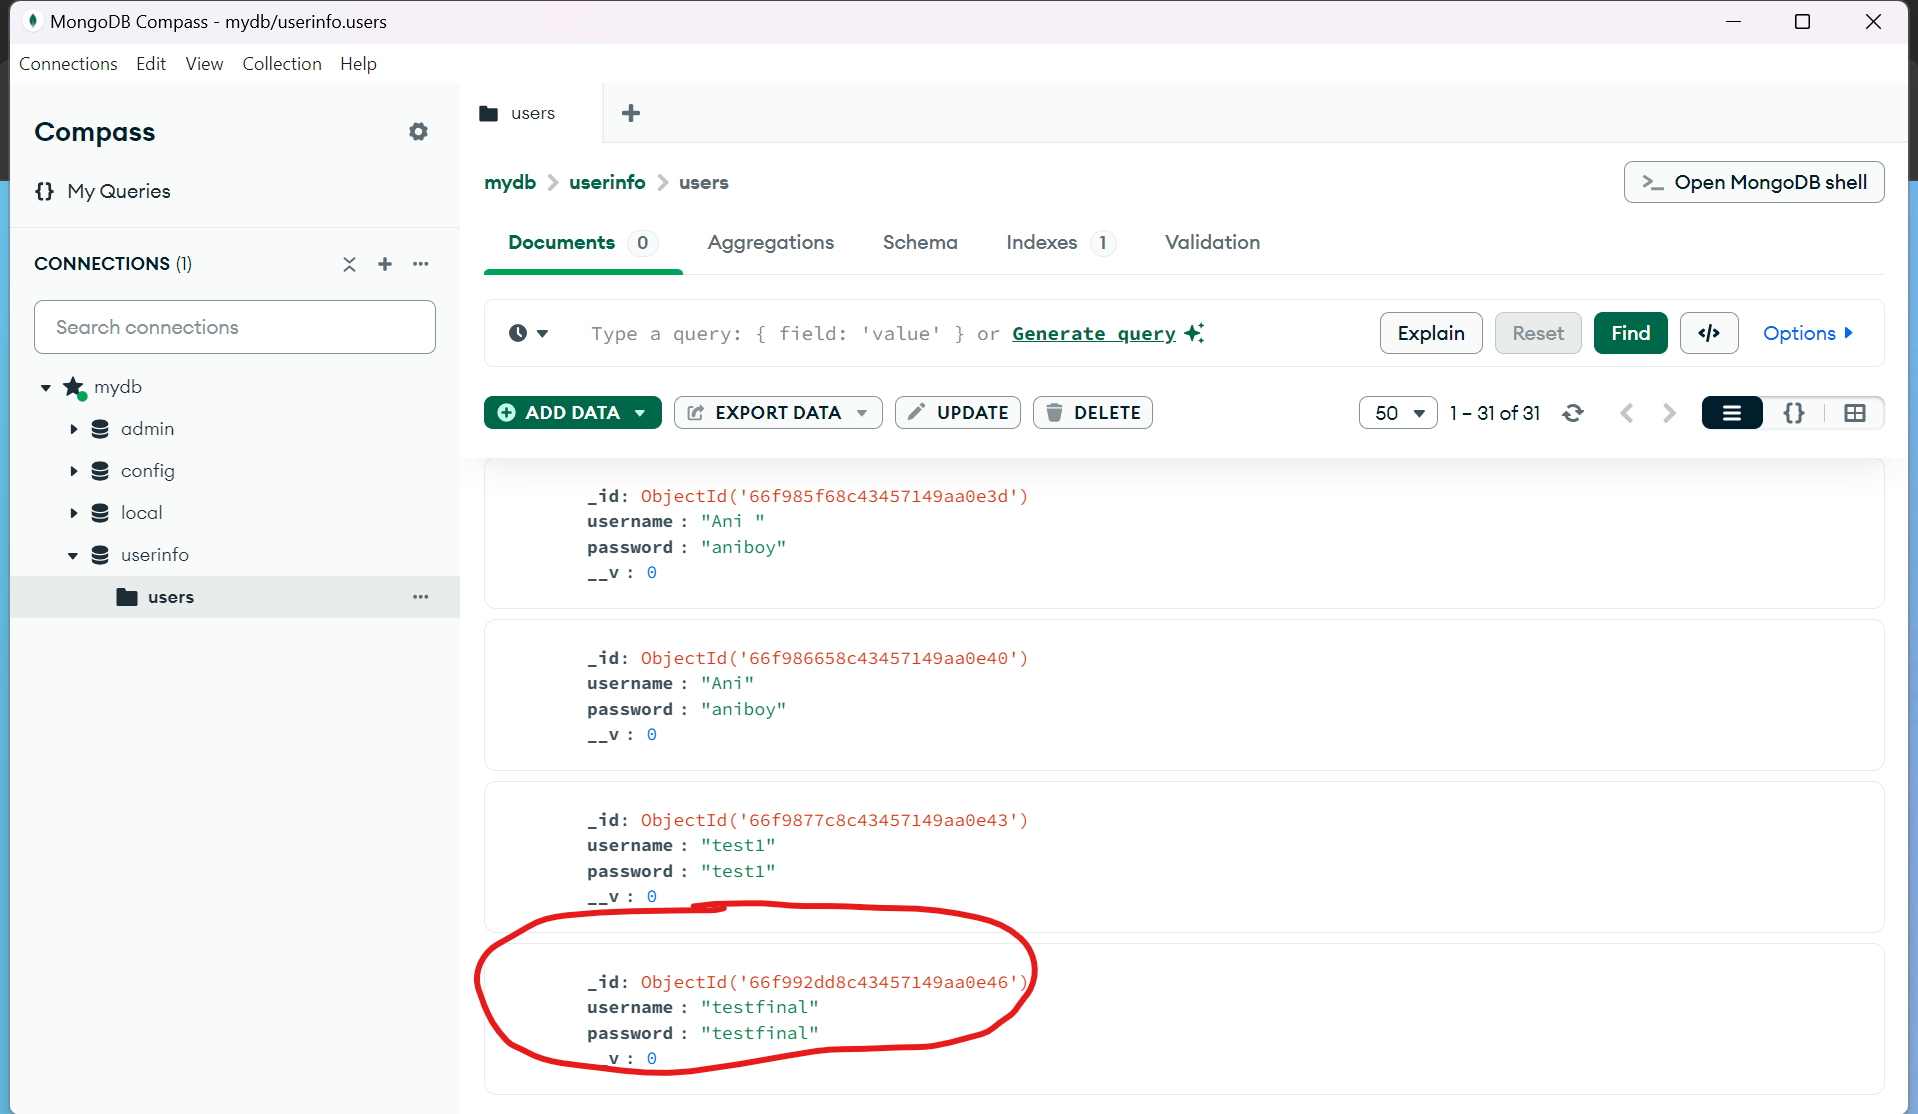The height and width of the screenshot is (1114, 1918).
Task: Open the Export Data dropdown
Action: point(778,413)
